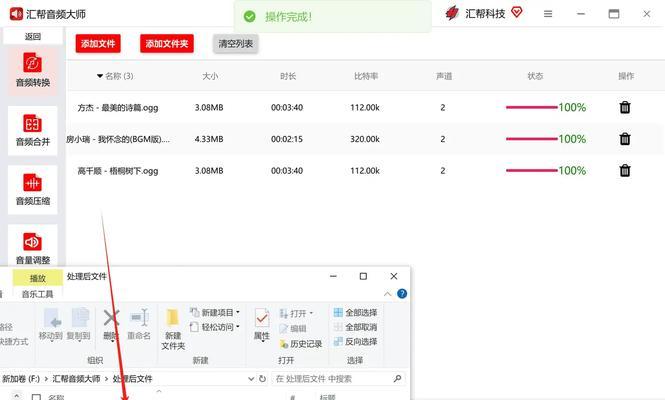This screenshot has height=400, width=665.
Task: Click the 比特率 column header
Action: point(366,76)
